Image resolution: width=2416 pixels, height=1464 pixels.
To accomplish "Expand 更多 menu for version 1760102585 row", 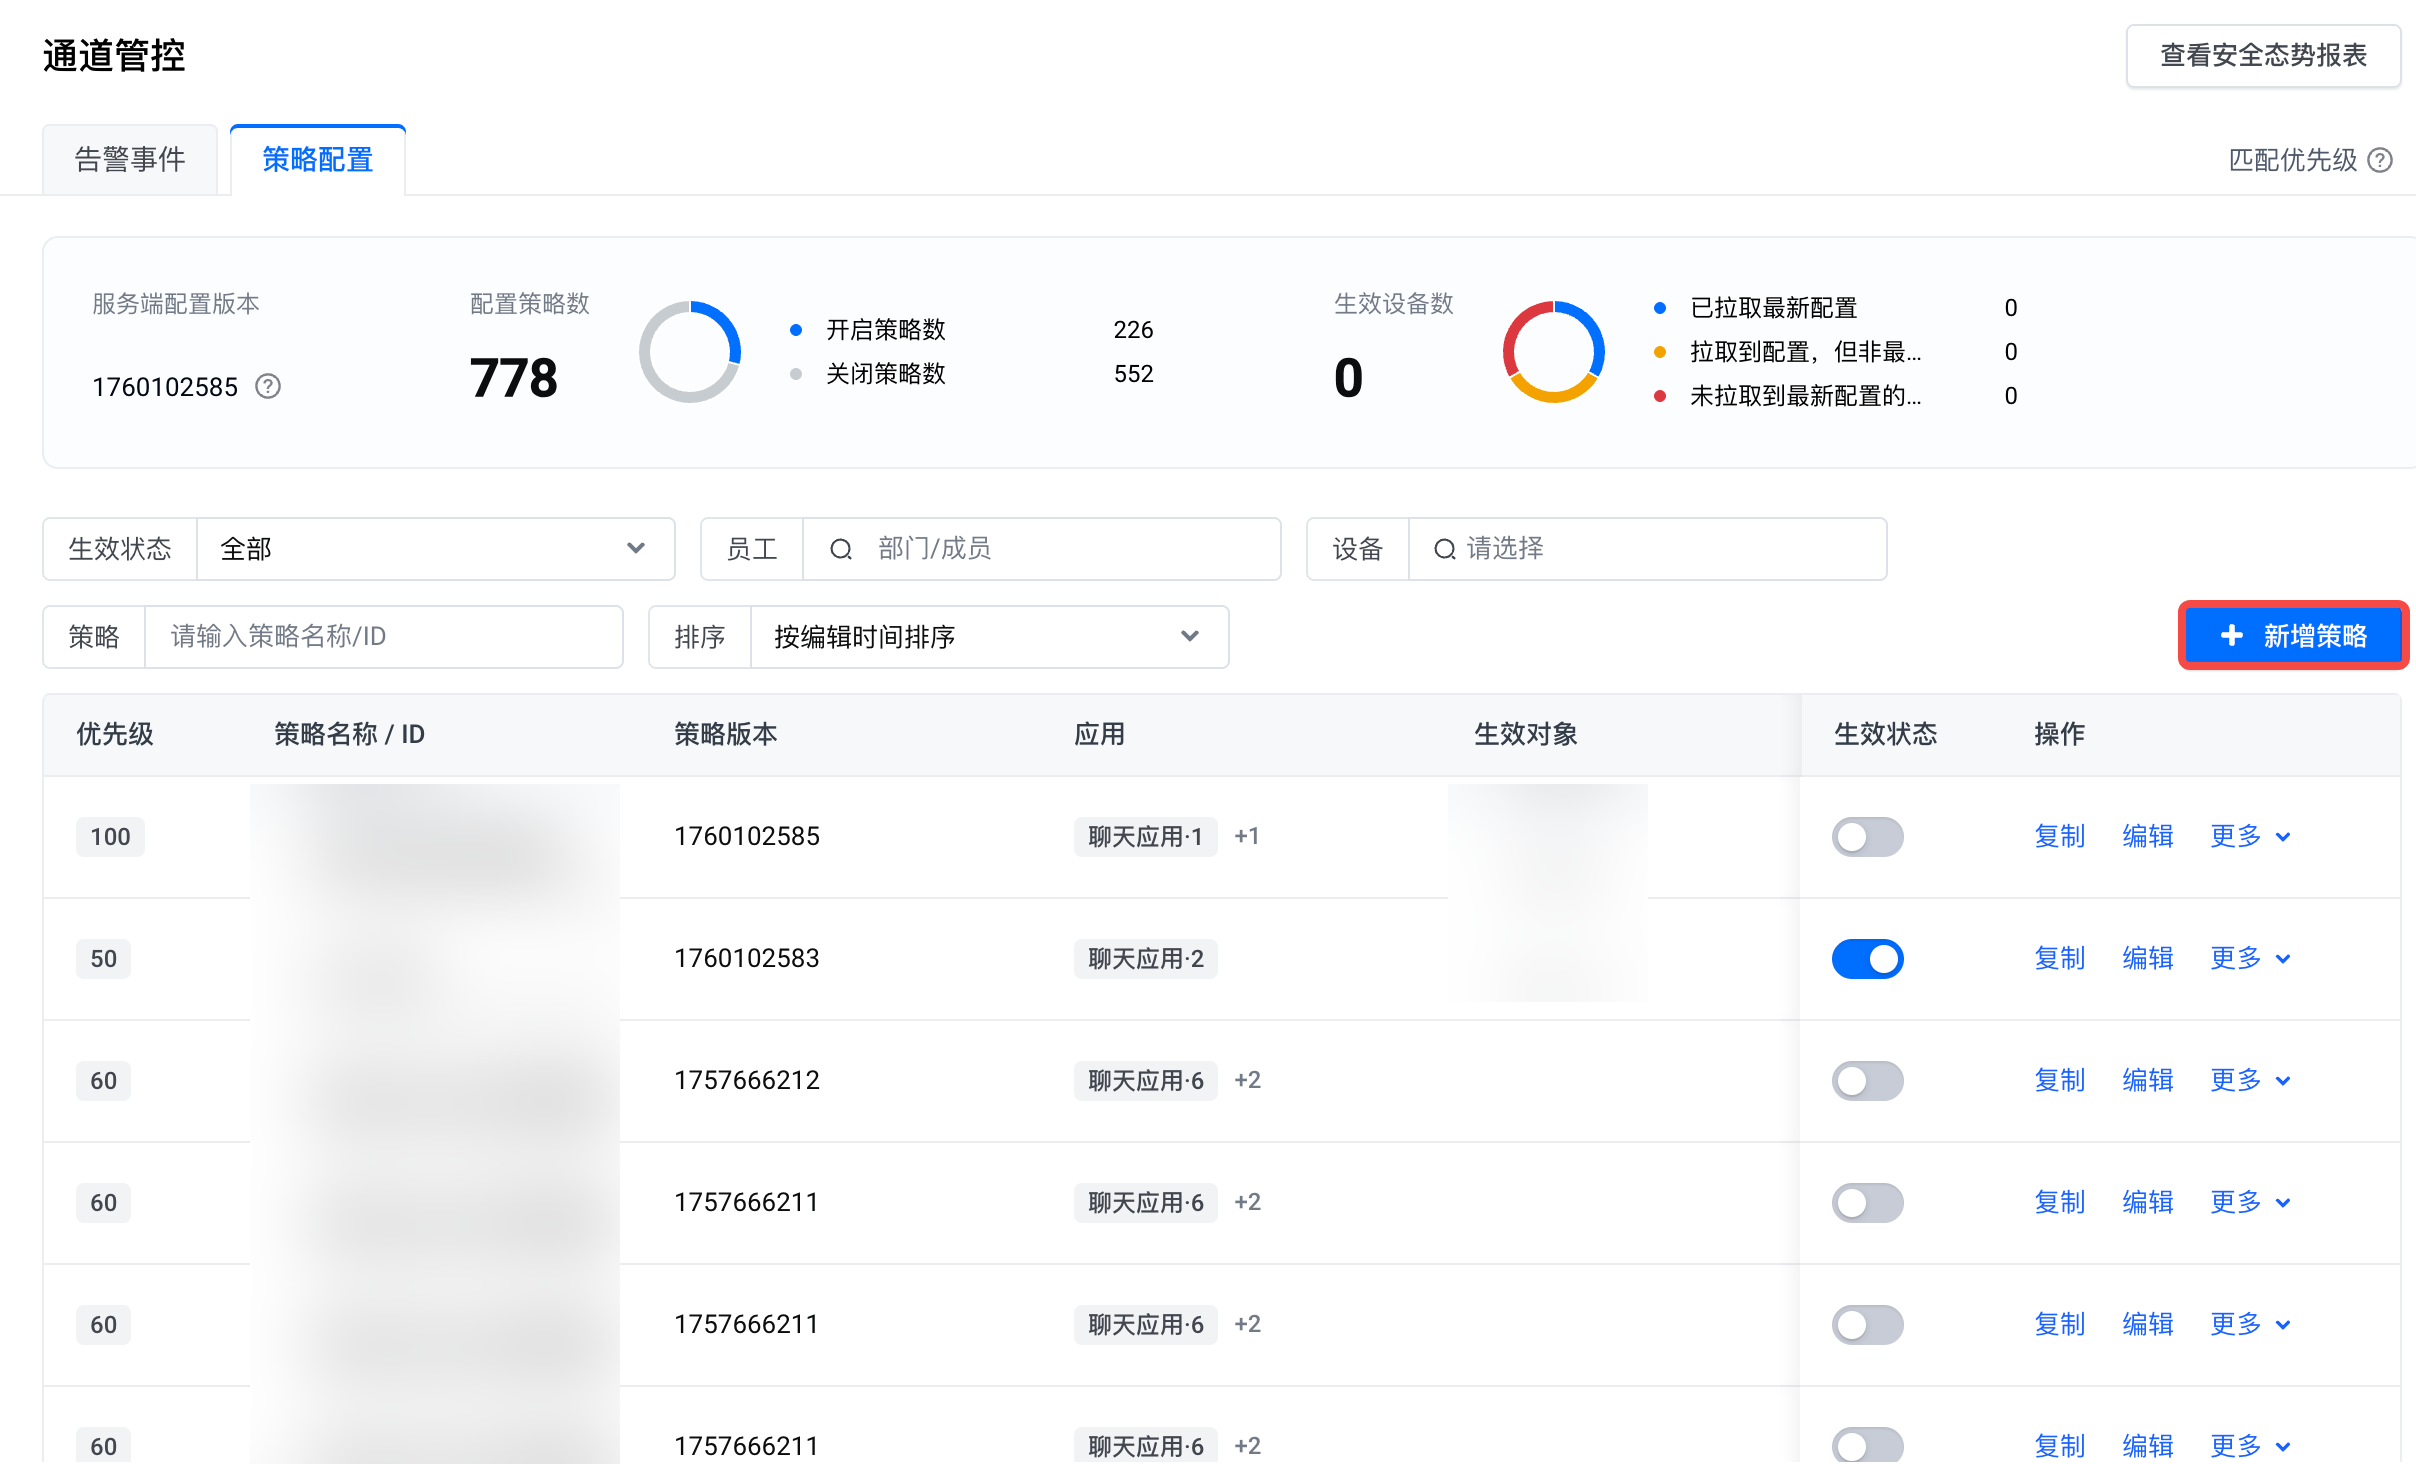I will click(x=2250, y=837).
